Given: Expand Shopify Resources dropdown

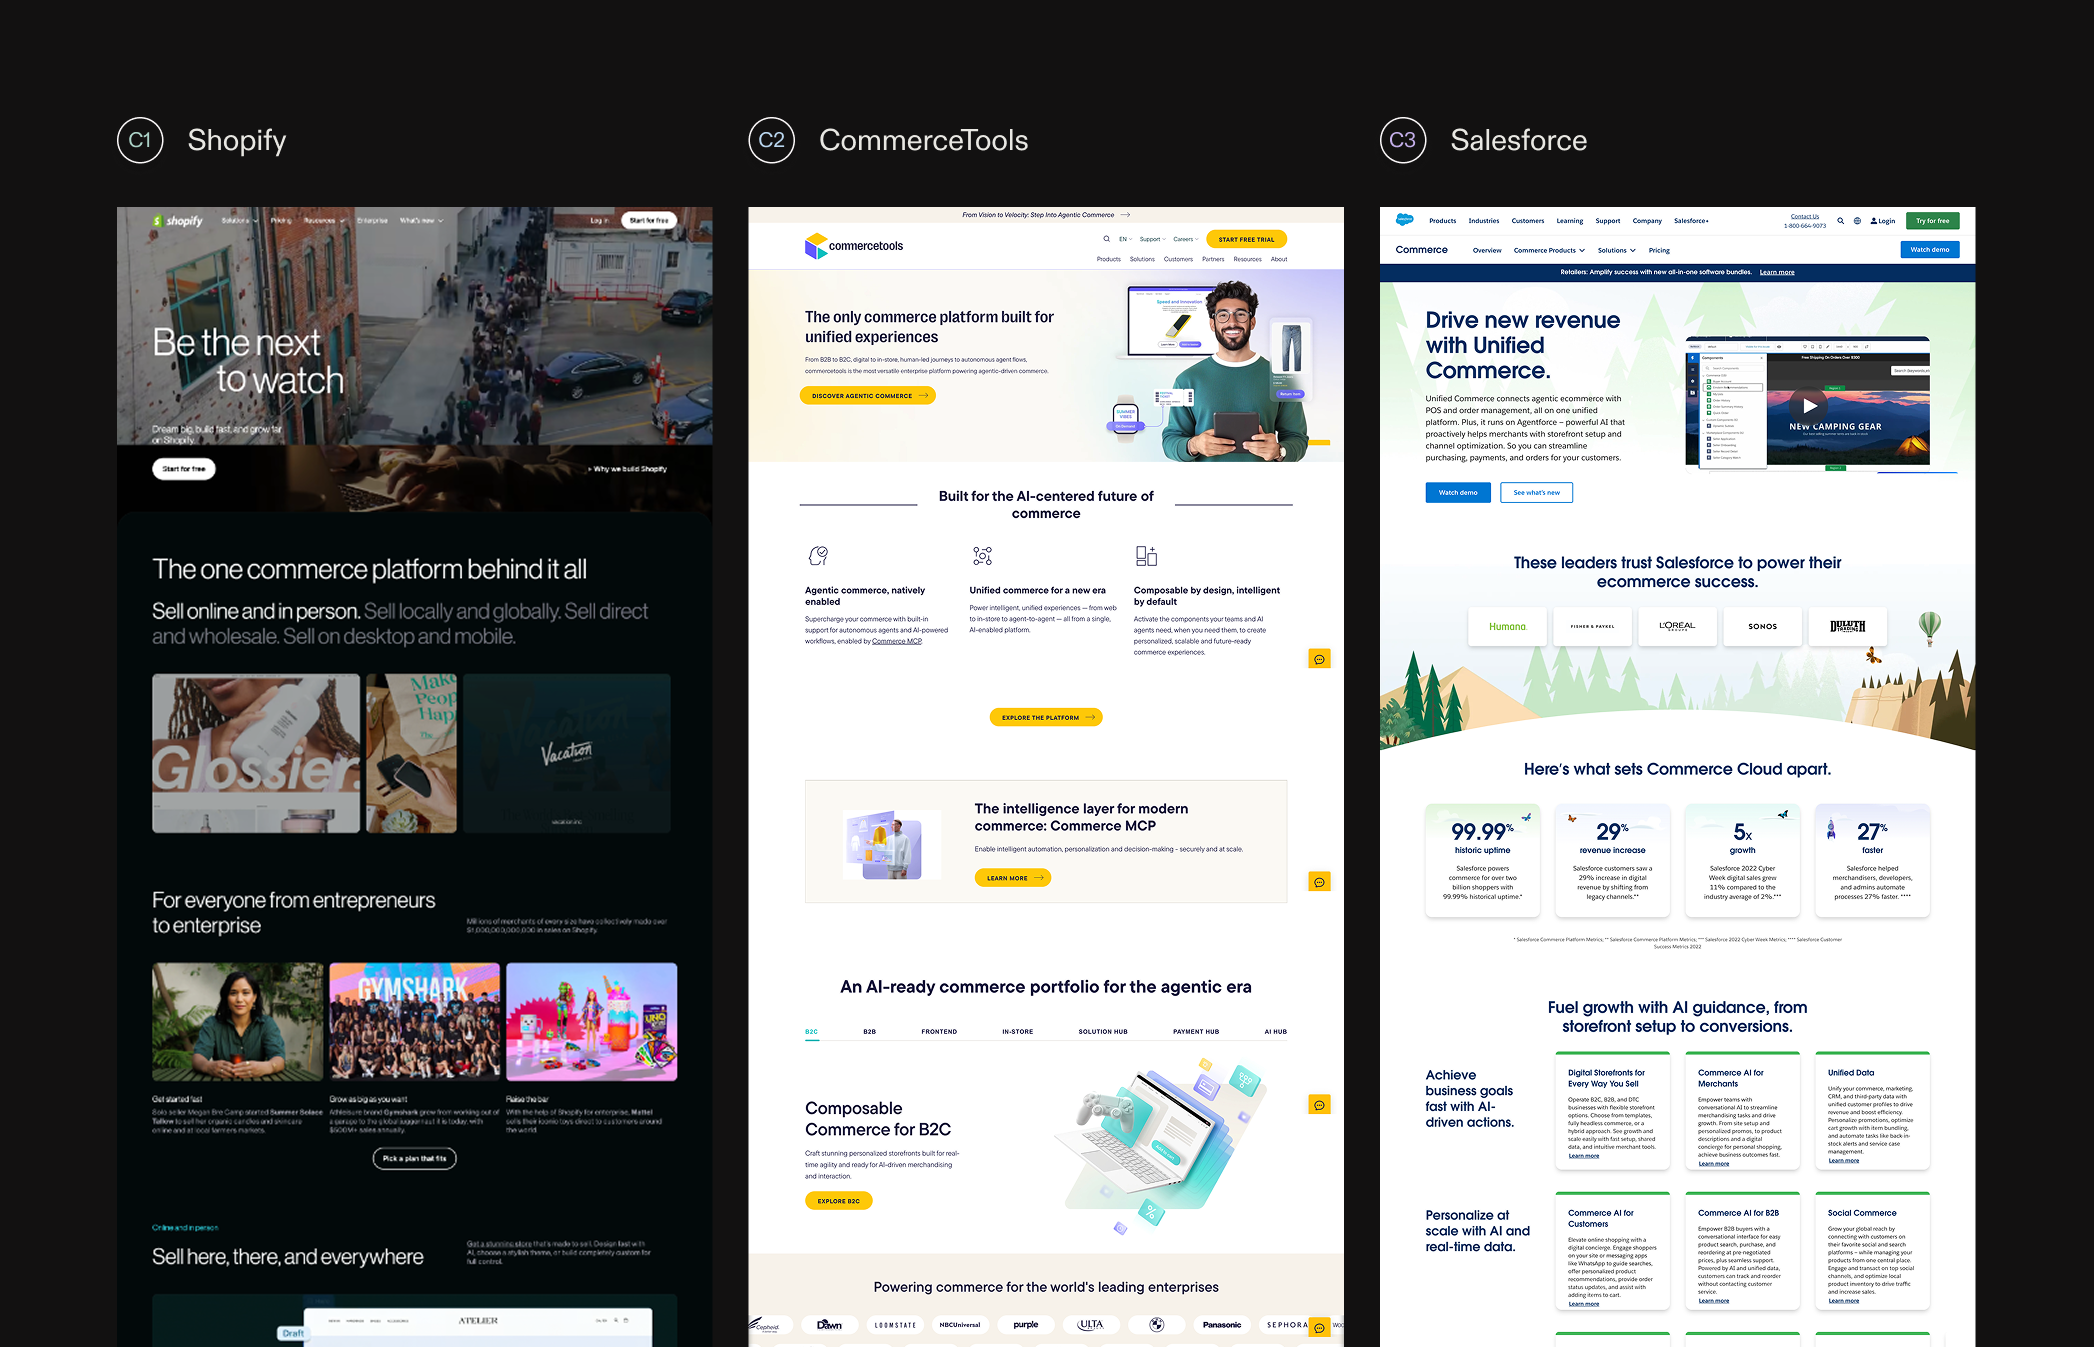Looking at the screenshot, I should click(x=324, y=221).
